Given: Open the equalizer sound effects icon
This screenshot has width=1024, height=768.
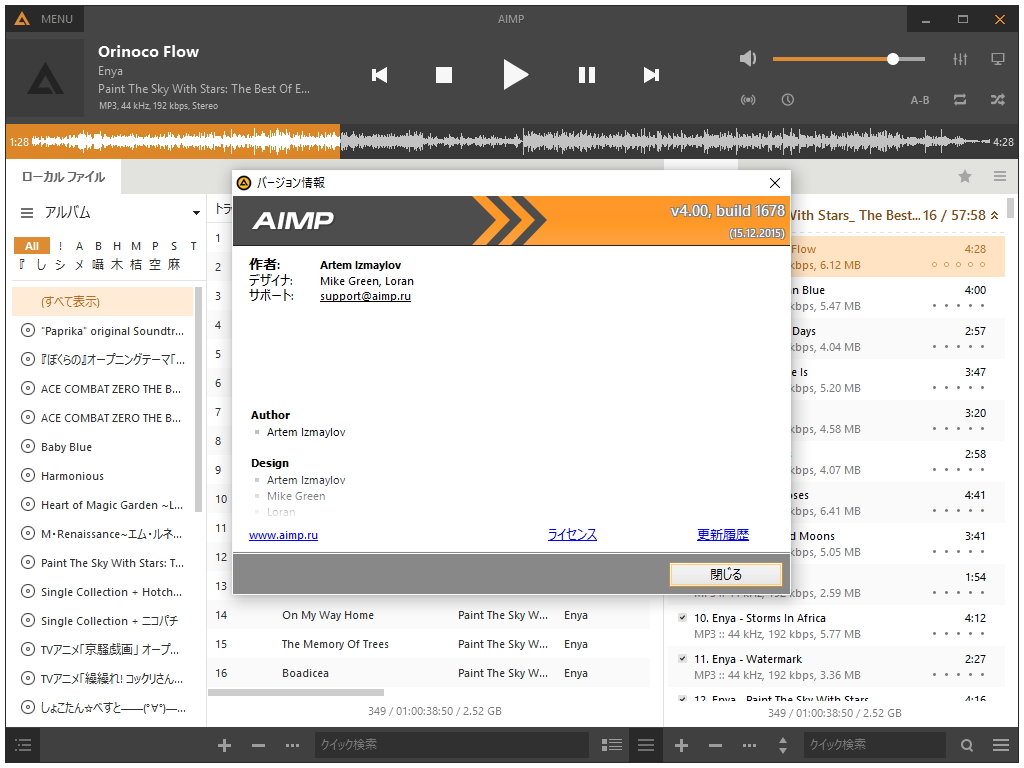Looking at the screenshot, I should coord(959,59).
